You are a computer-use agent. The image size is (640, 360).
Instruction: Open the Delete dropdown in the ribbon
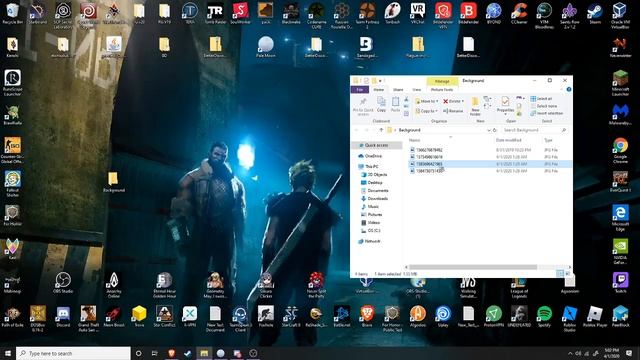point(453,101)
